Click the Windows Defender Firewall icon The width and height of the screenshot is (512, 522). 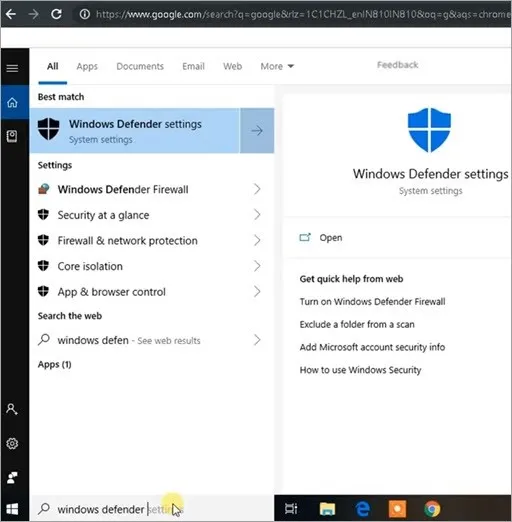click(x=44, y=189)
